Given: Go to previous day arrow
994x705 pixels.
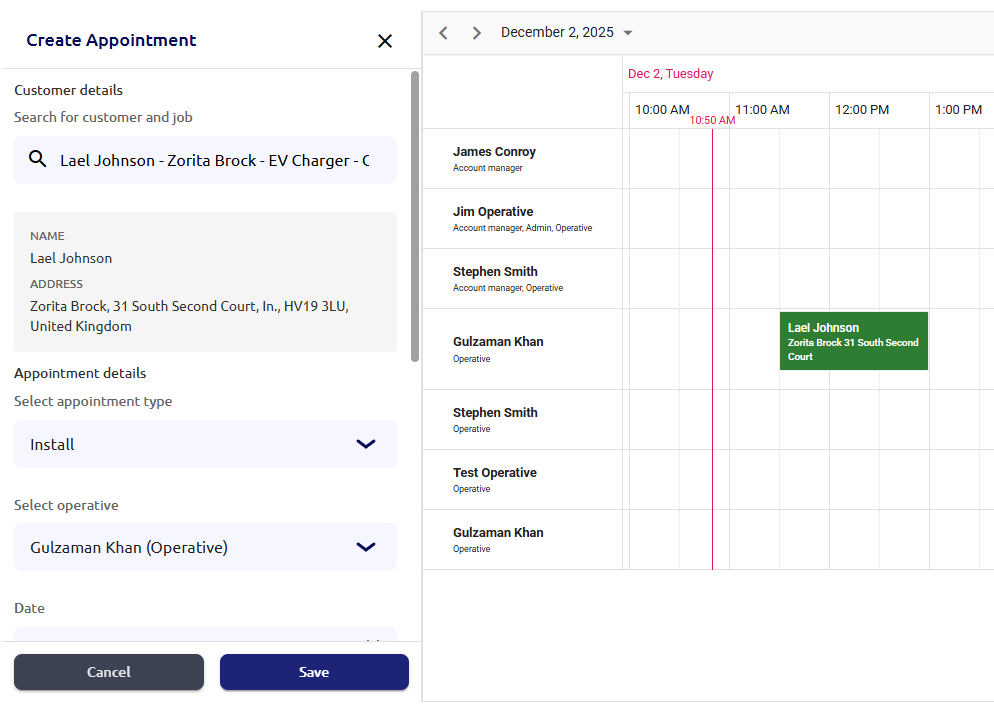Looking at the screenshot, I should (x=444, y=33).
